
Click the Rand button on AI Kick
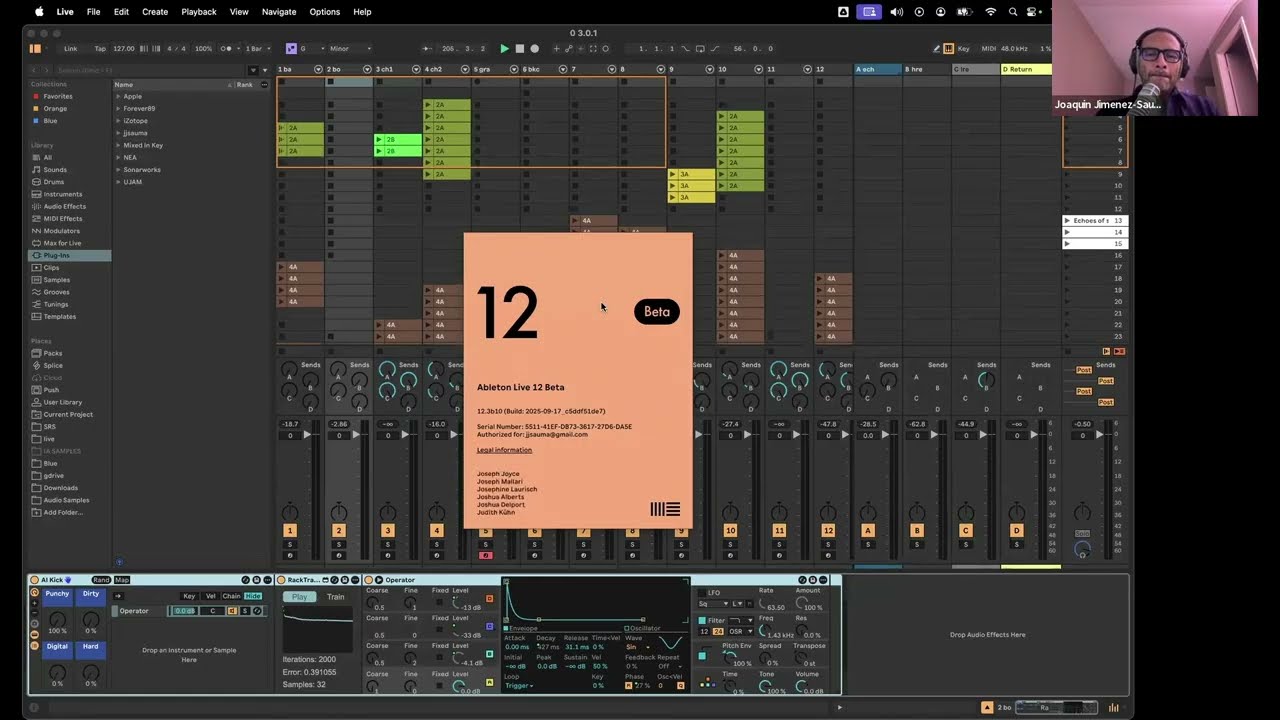point(101,580)
